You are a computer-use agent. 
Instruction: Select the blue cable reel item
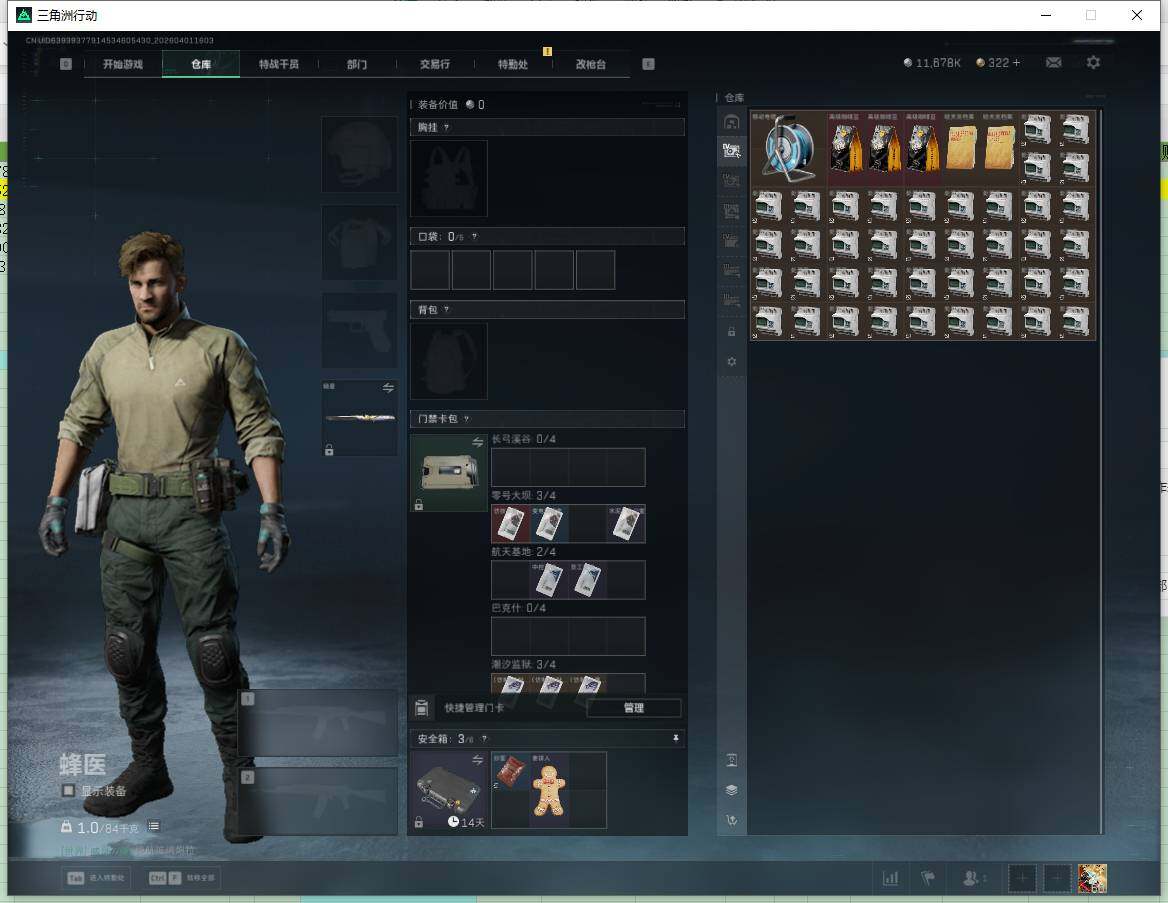click(788, 148)
